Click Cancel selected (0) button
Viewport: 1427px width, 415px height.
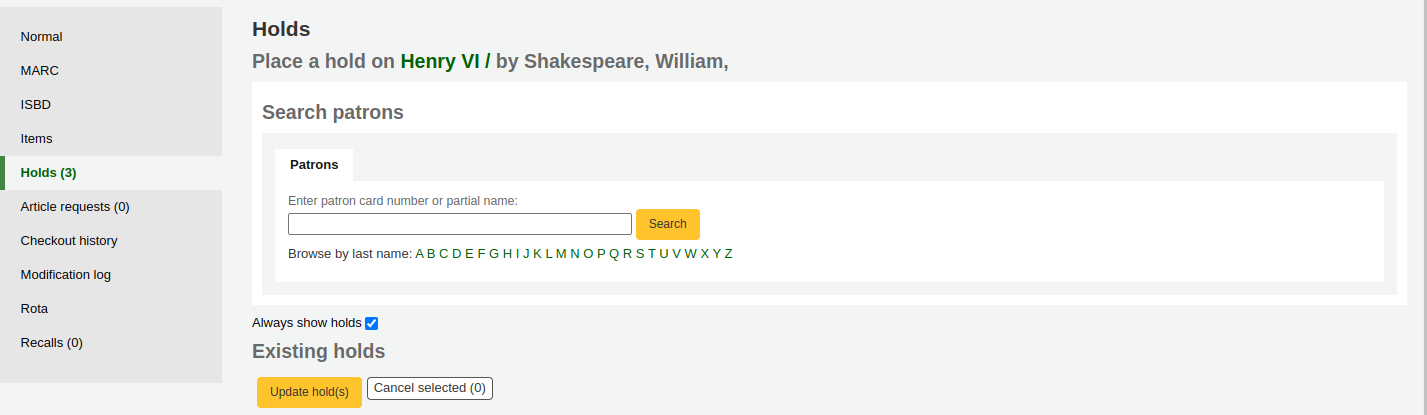pyautogui.click(x=430, y=388)
